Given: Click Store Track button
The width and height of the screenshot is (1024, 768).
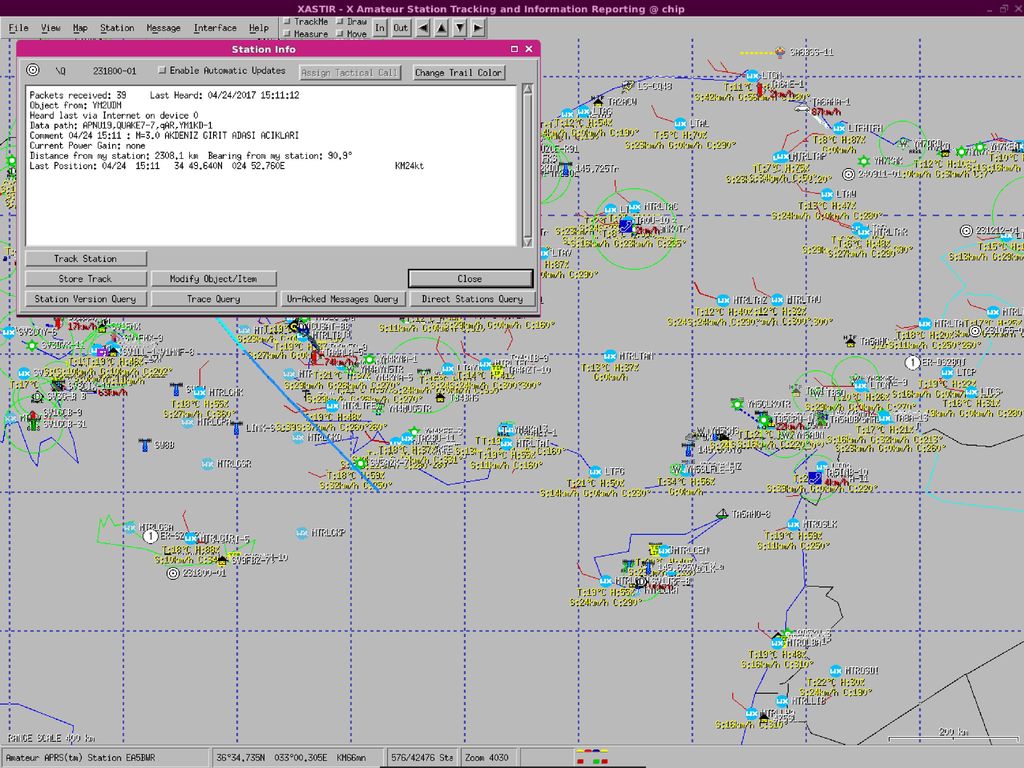Looking at the screenshot, I should click(x=86, y=279).
